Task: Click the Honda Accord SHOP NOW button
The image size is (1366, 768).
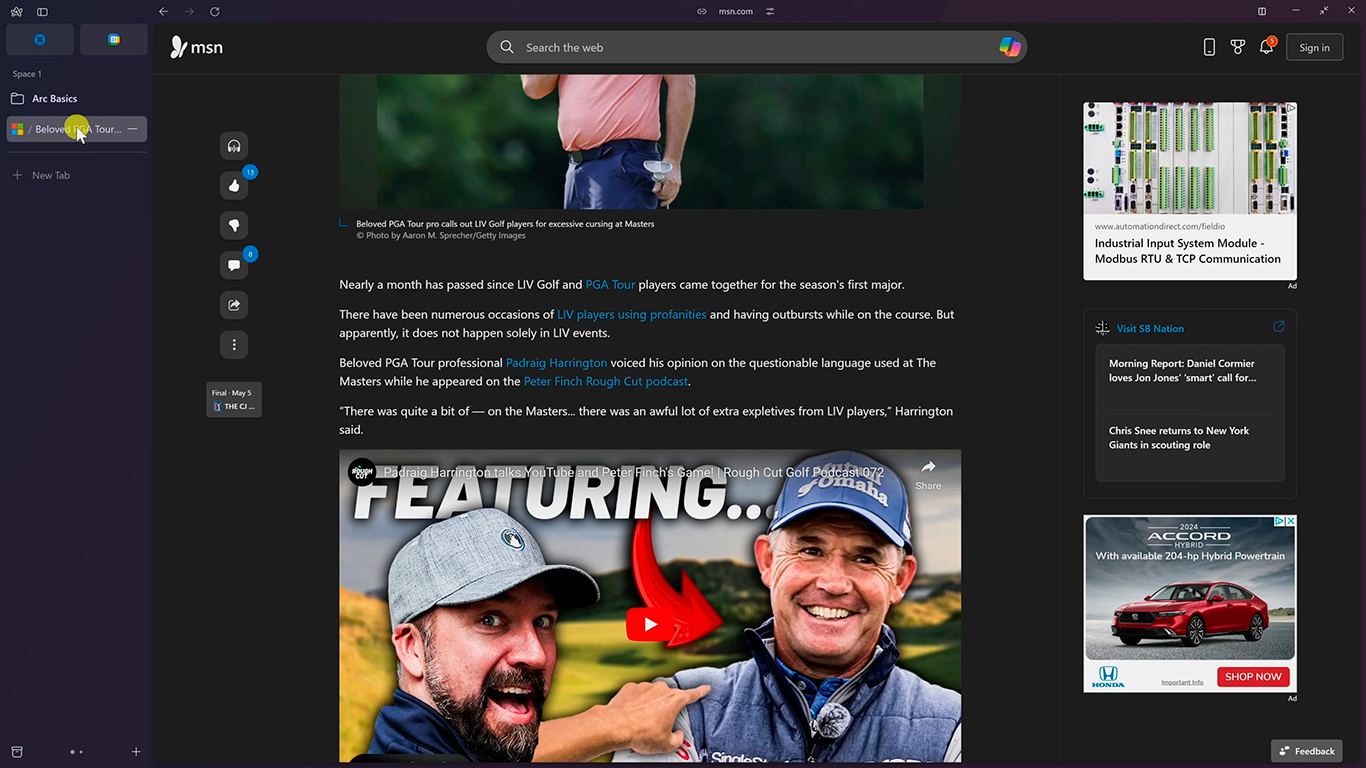Action: tap(1253, 677)
